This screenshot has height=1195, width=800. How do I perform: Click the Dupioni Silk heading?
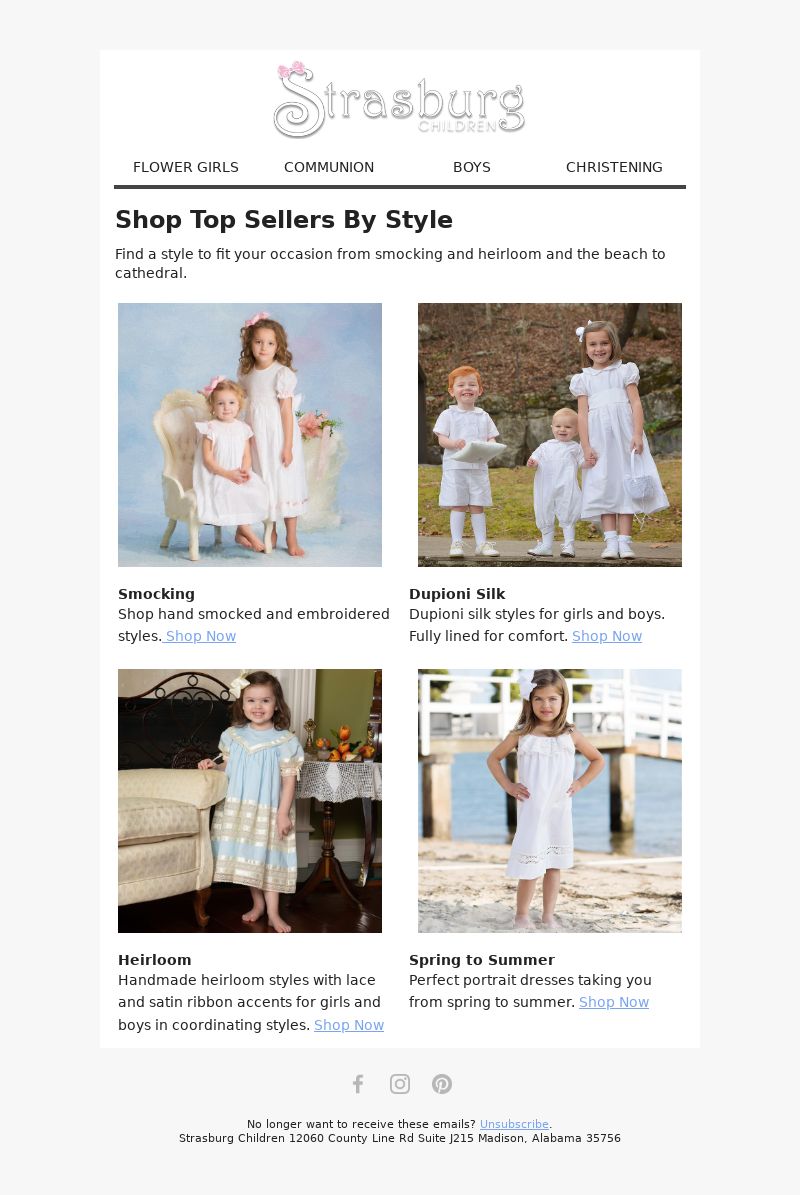[457, 594]
